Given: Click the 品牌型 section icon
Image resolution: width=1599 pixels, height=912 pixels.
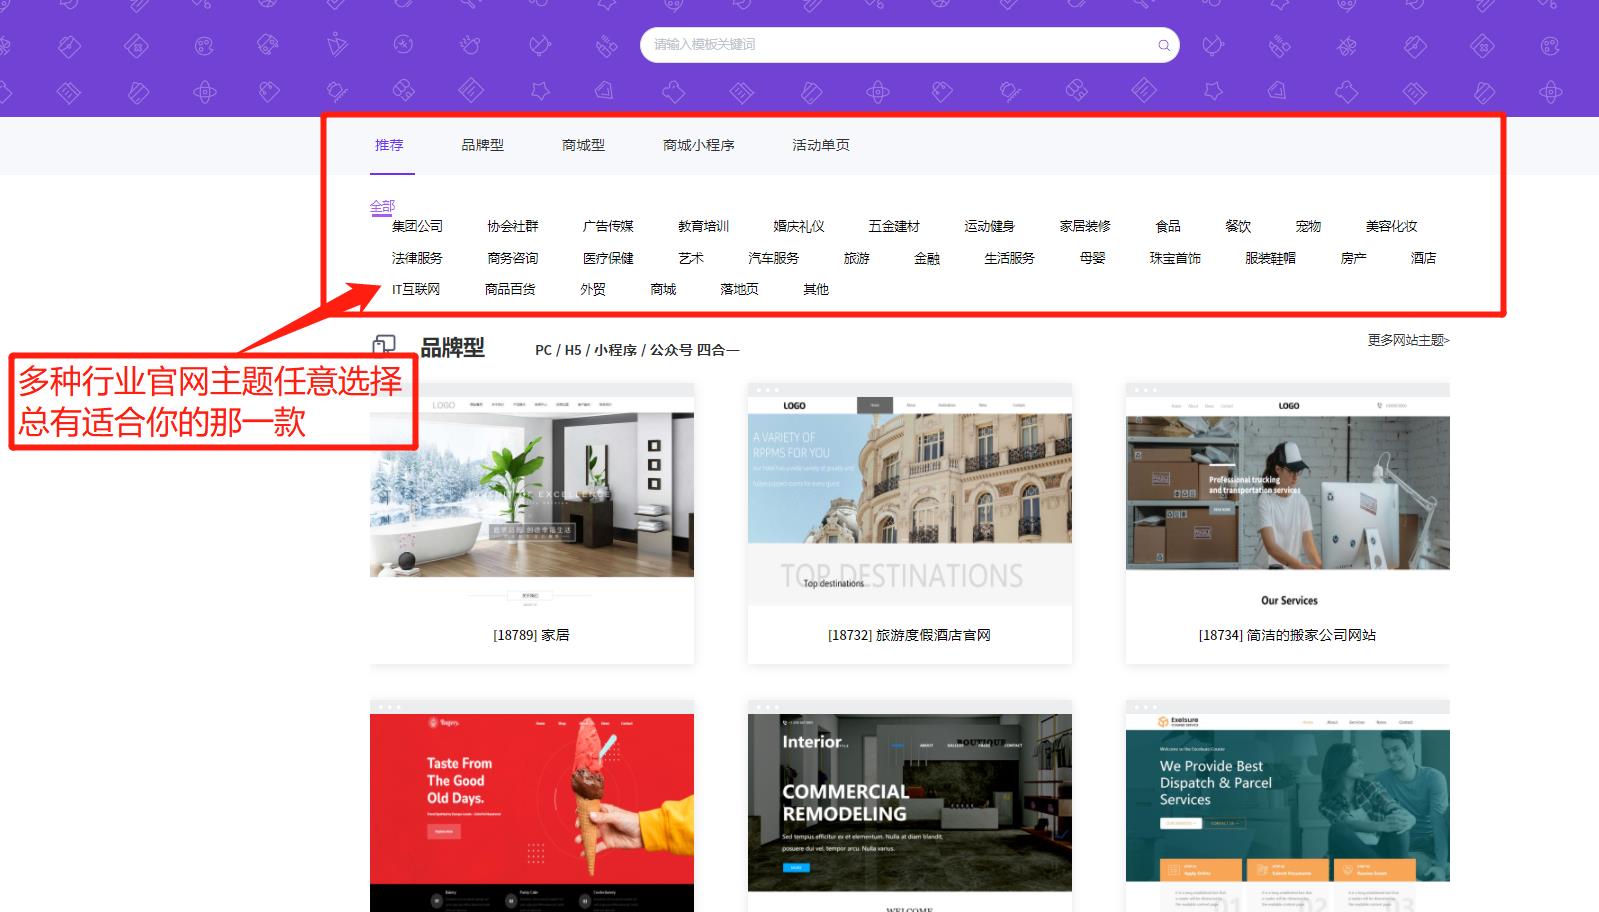Looking at the screenshot, I should pos(384,346).
